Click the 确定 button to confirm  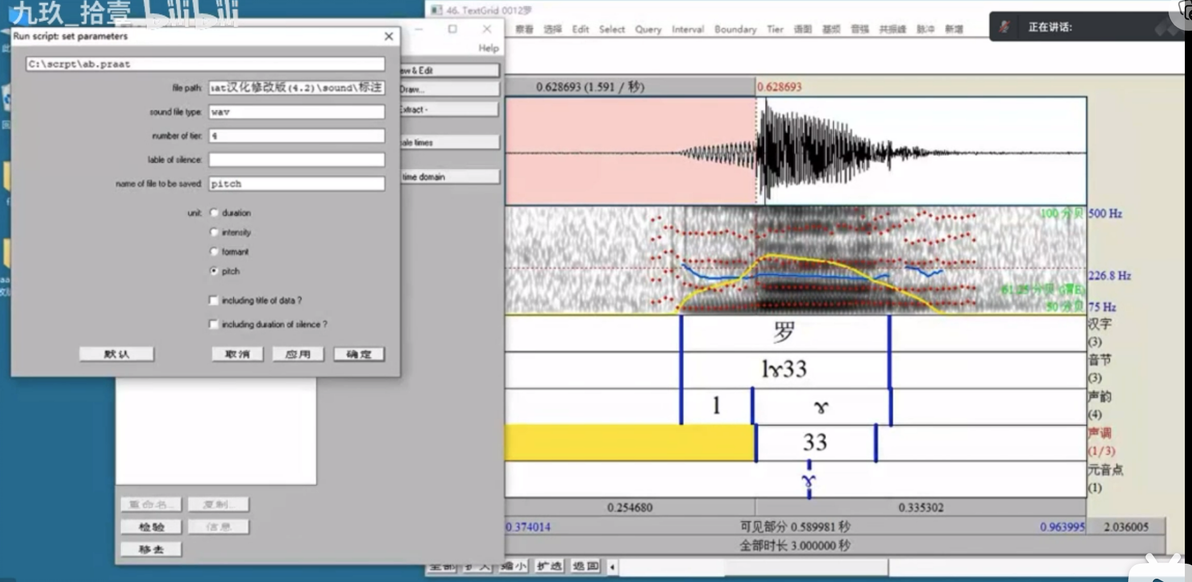[x=359, y=354]
